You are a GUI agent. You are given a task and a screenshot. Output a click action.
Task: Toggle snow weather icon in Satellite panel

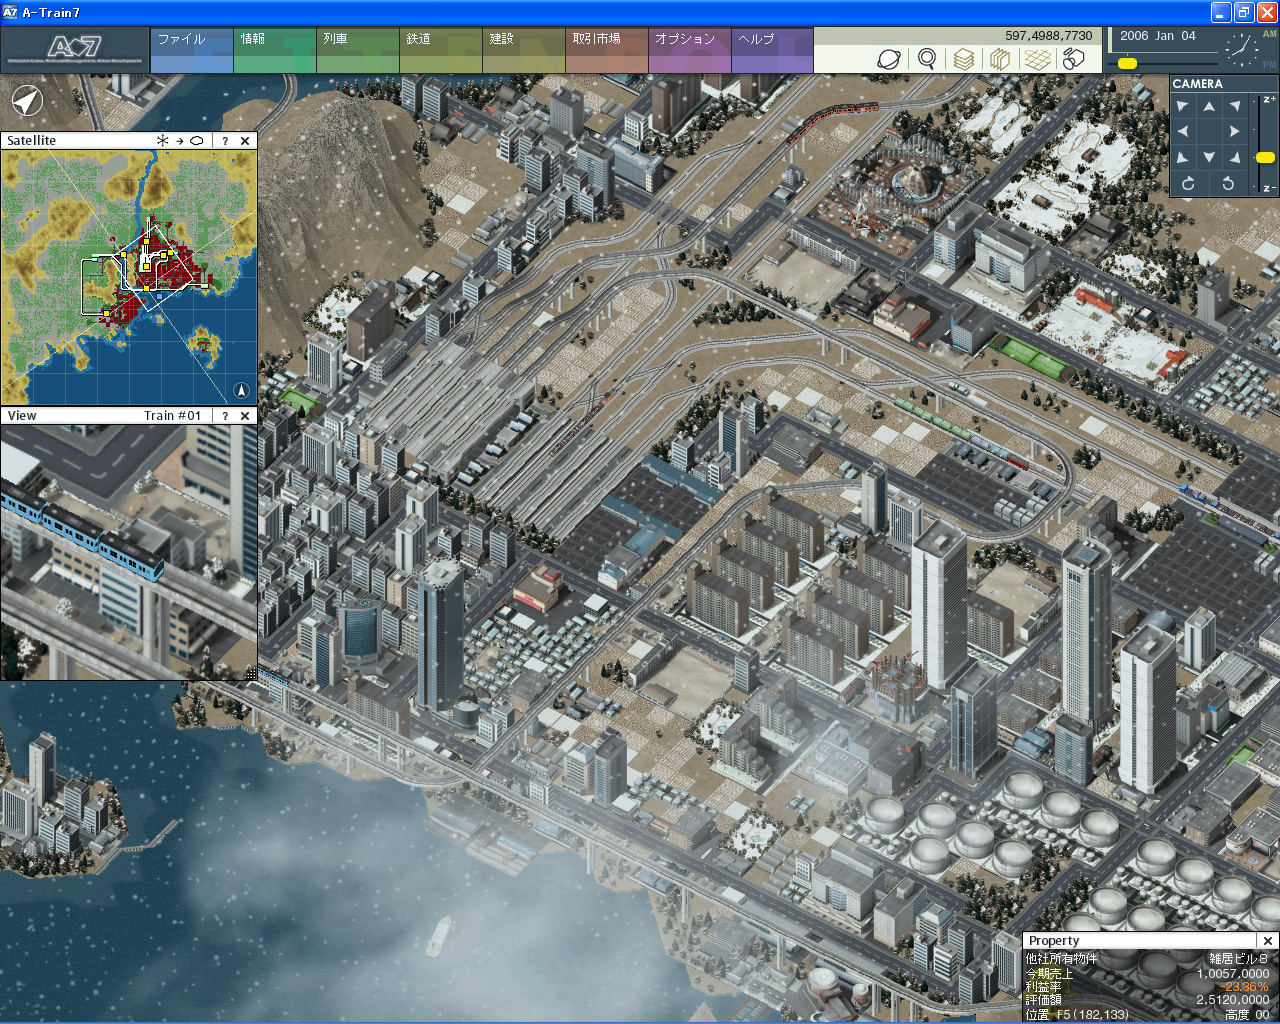tap(163, 141)
